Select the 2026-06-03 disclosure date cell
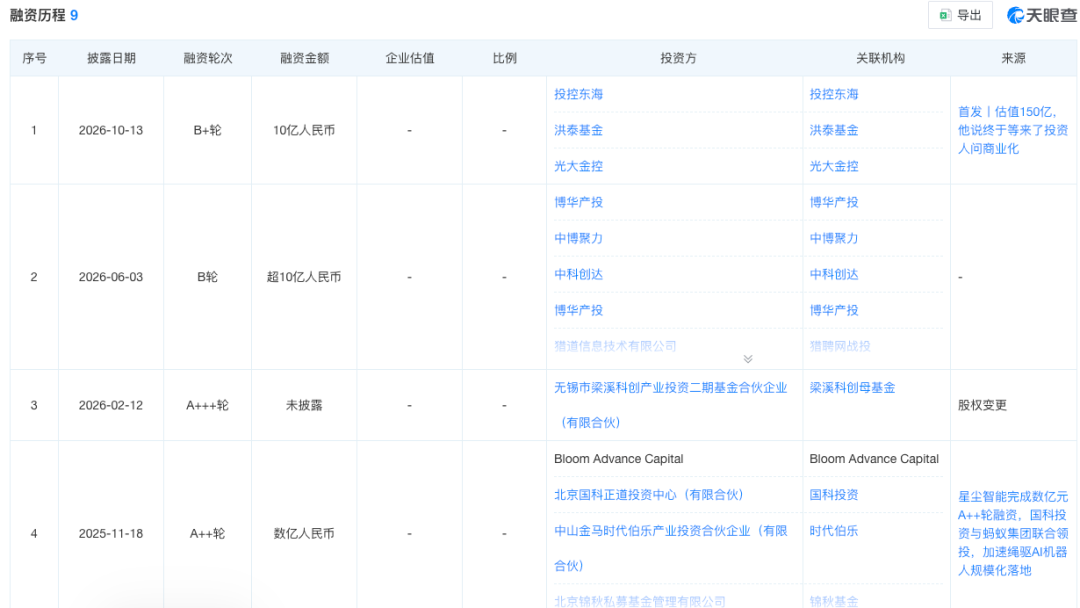This screenshot has width=1080, height=608. coord(111,277)
